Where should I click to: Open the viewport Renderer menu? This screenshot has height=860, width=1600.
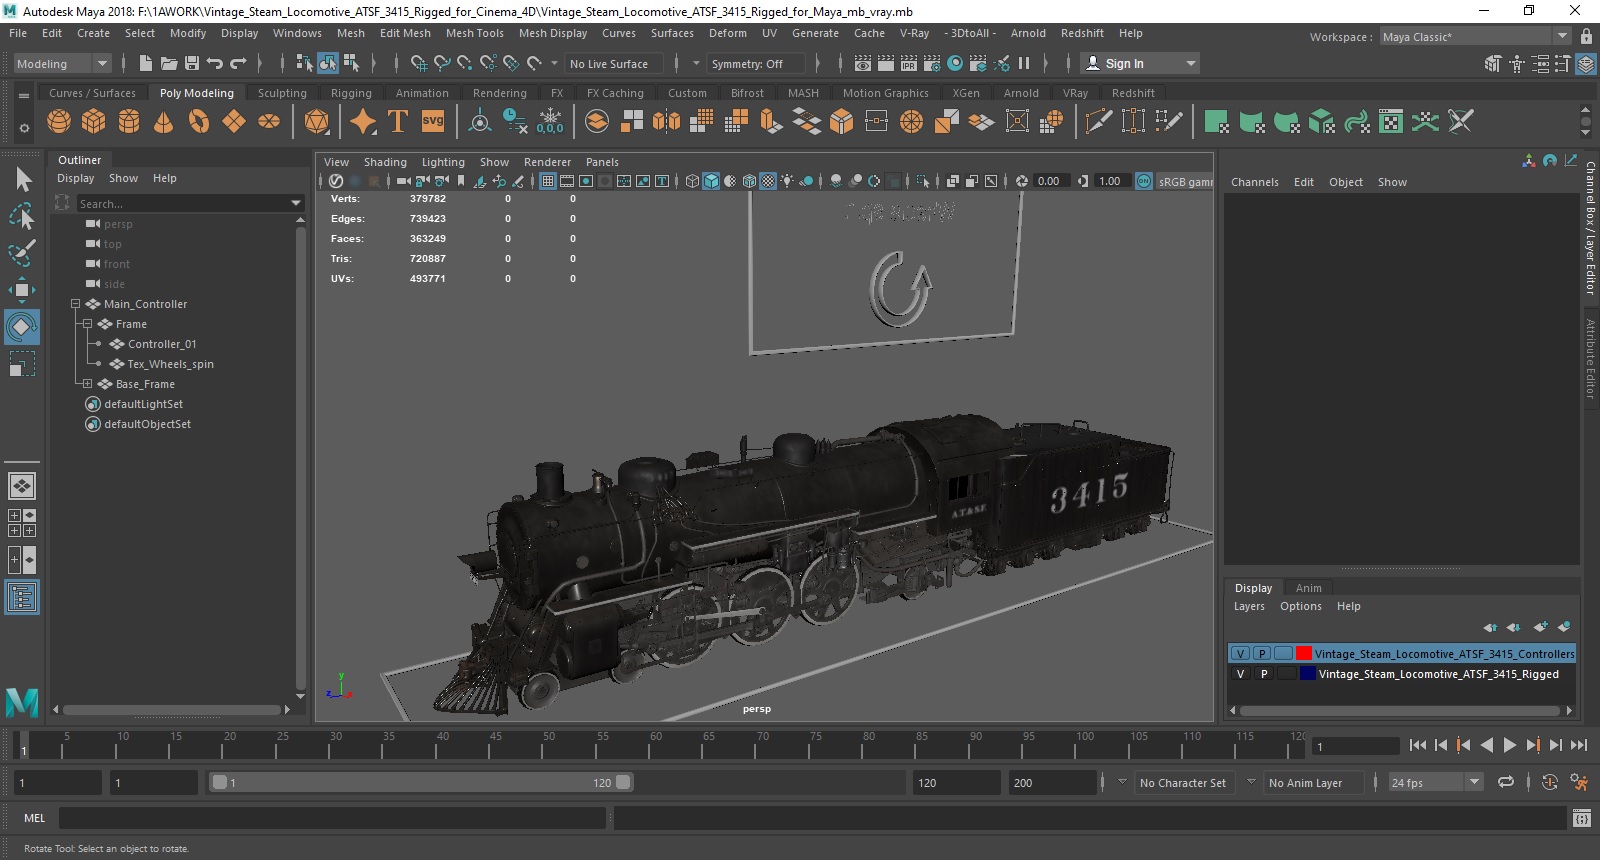[x=547, y=162]
